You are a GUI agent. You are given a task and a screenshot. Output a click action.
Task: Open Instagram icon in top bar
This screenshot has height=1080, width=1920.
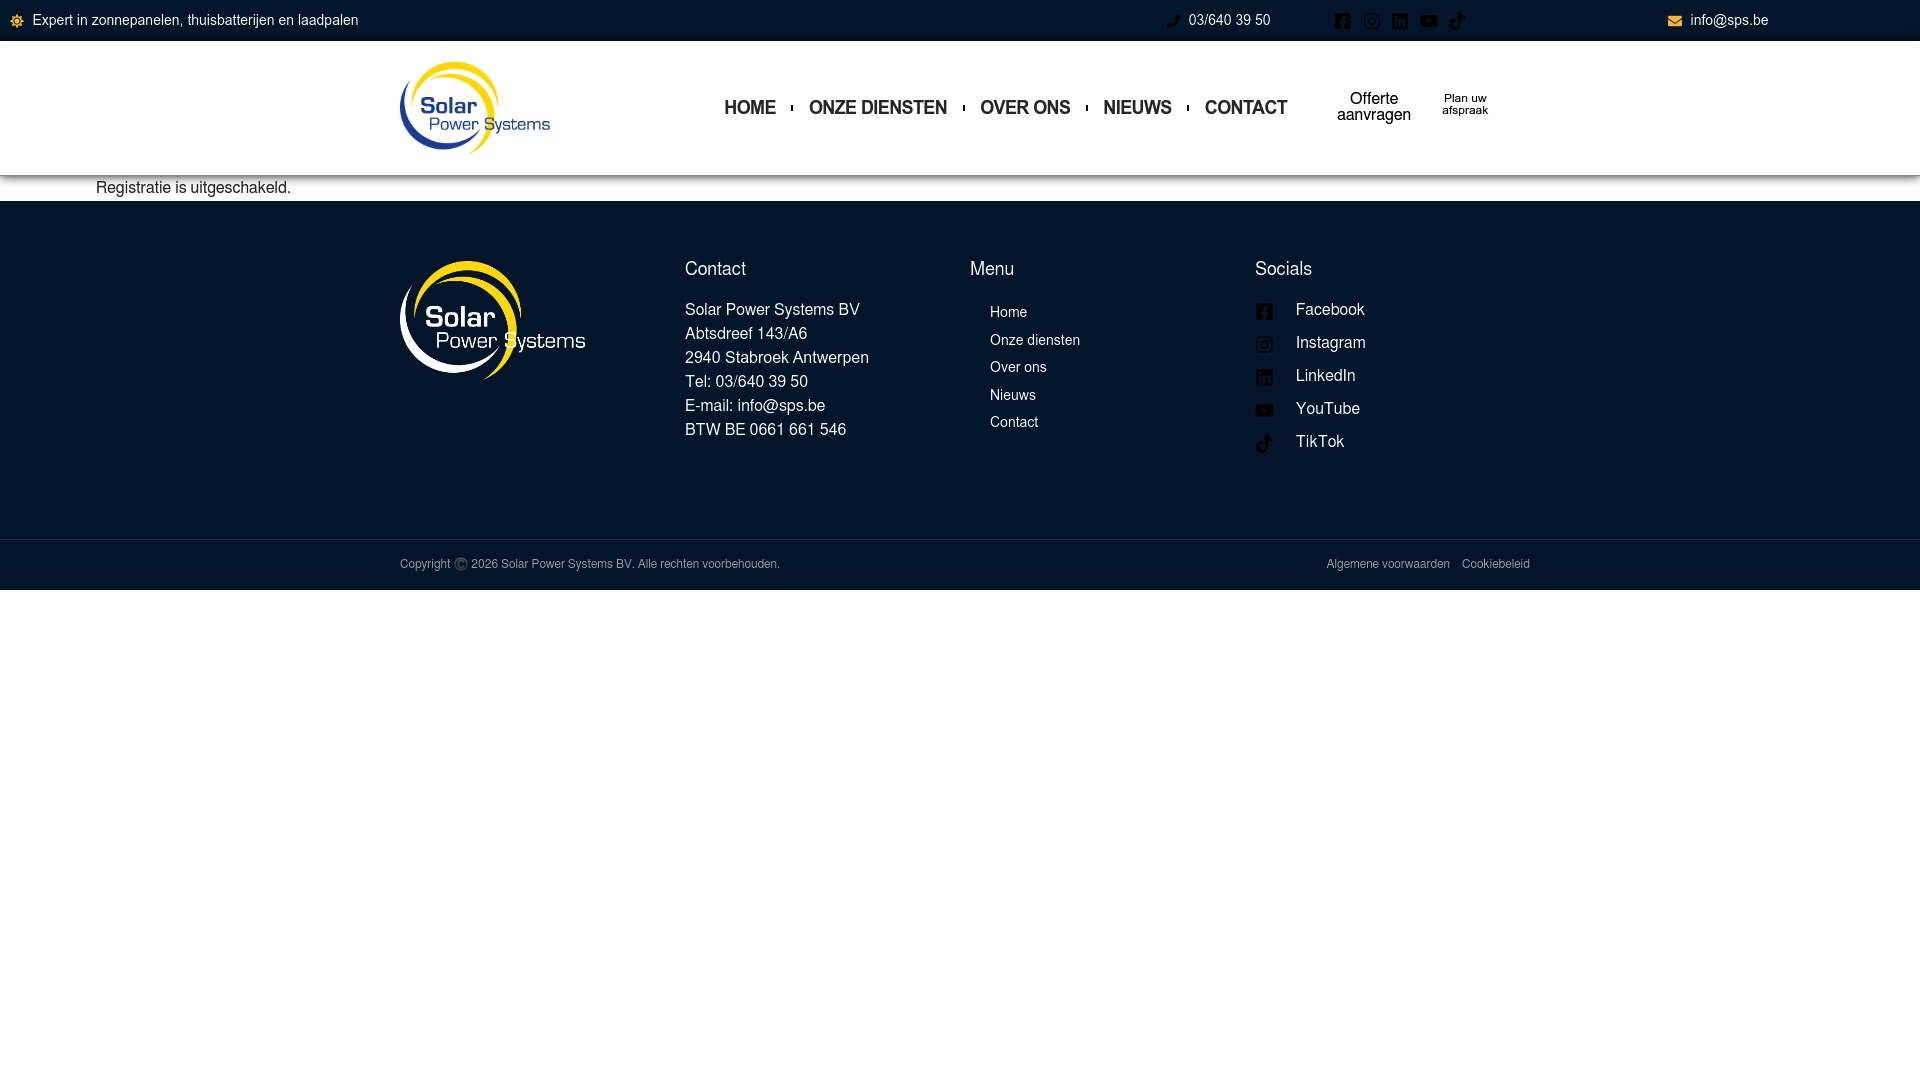click(x=1372, y=21)
